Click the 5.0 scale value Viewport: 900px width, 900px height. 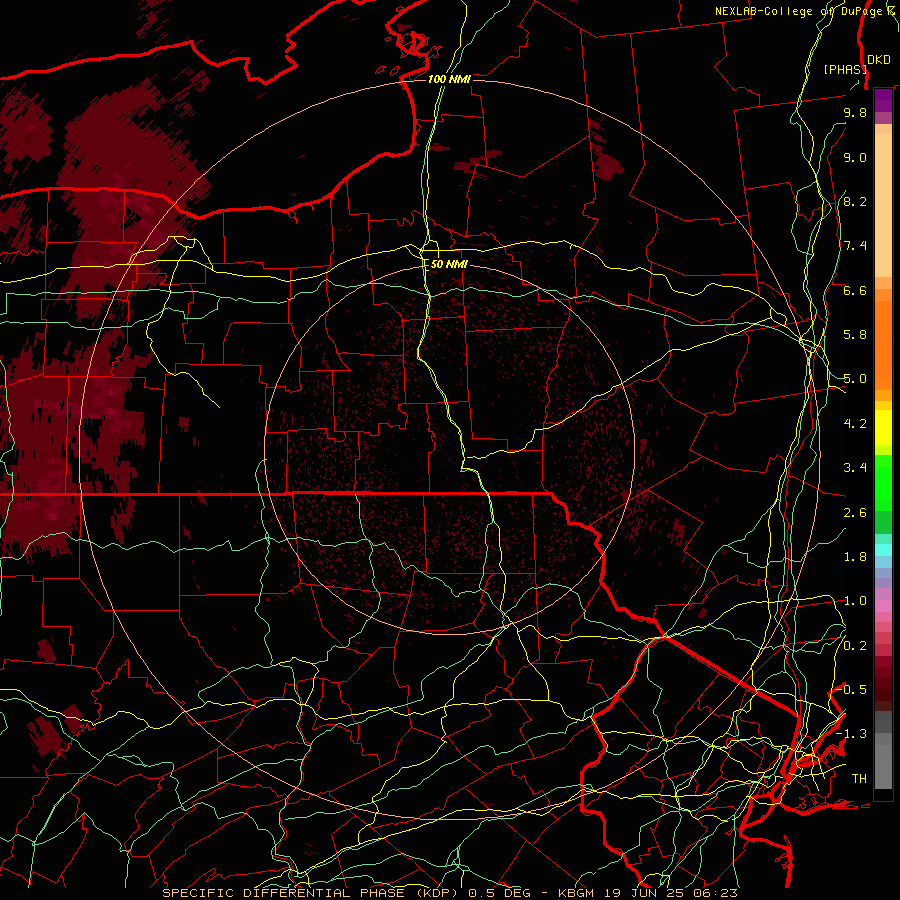pos(855,379)
